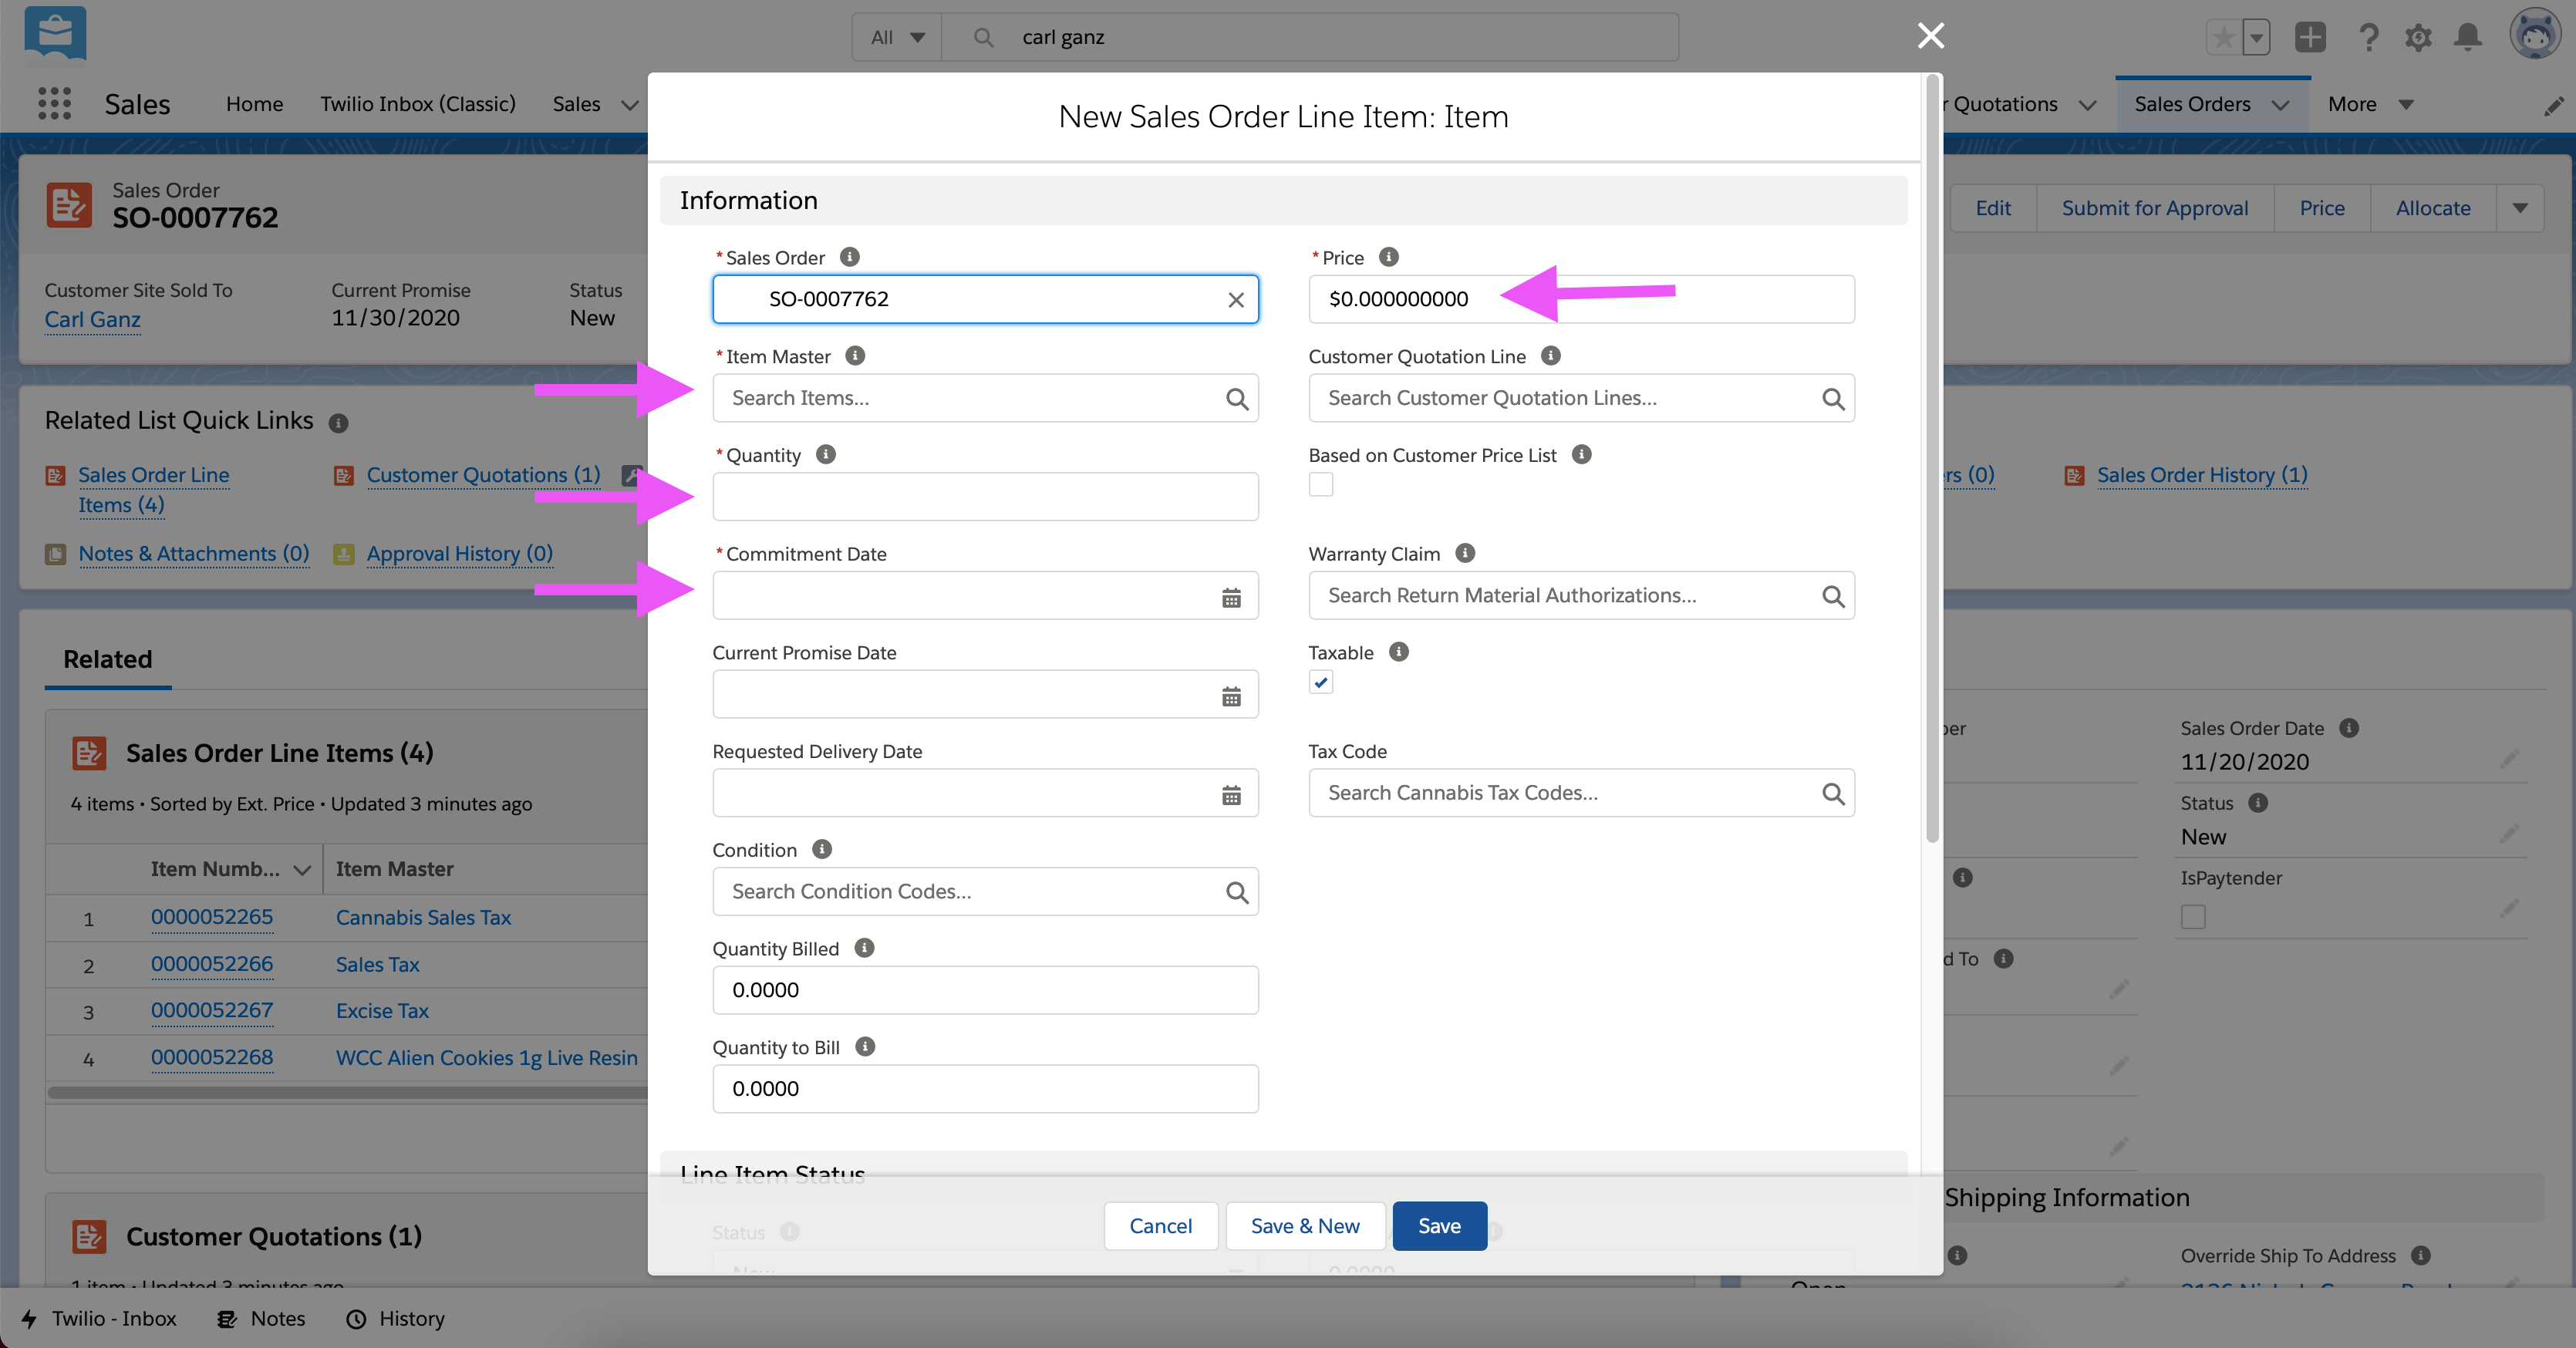Go to the Home tab
This screenshot has width=2576, height=1348.
(254, 104)
